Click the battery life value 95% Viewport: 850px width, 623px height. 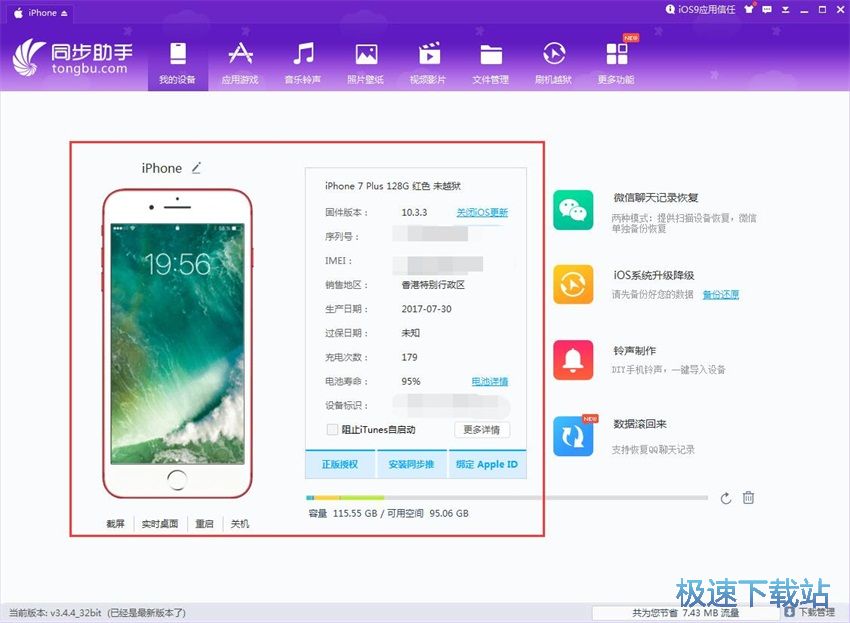coord(411,382)
